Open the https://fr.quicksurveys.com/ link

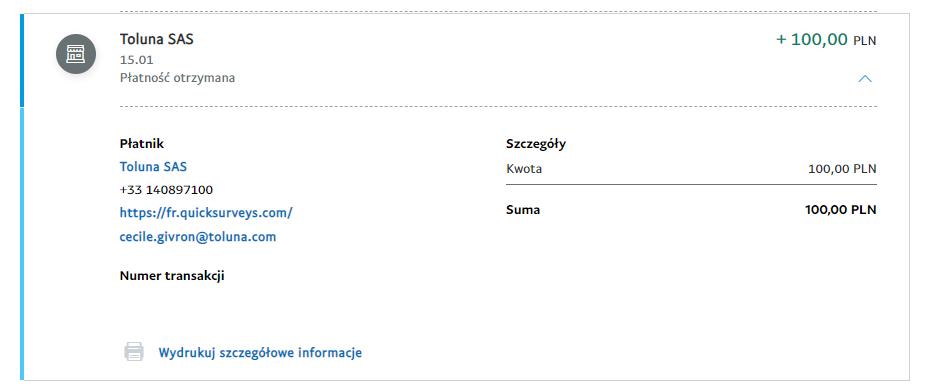point(206,212)
